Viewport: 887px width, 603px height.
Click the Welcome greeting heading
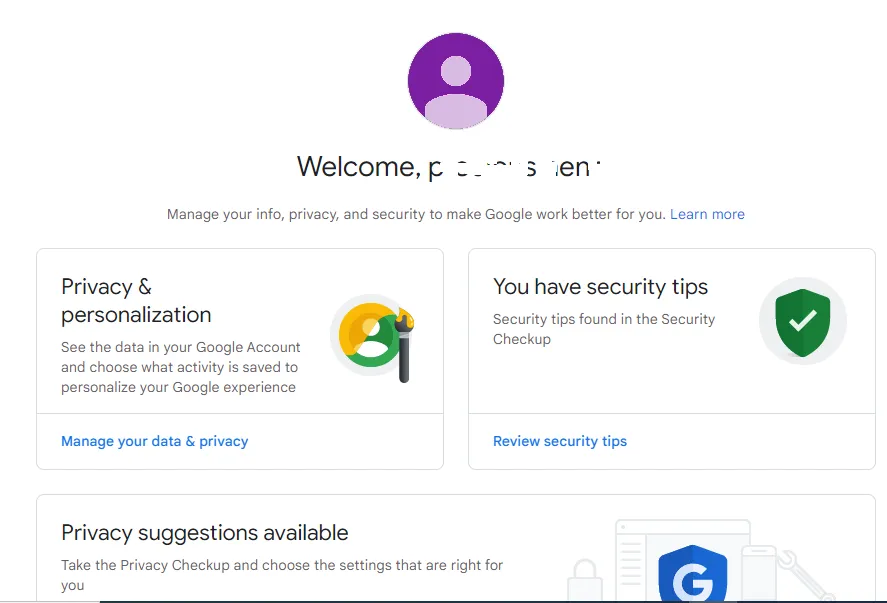tap(449, 167)
